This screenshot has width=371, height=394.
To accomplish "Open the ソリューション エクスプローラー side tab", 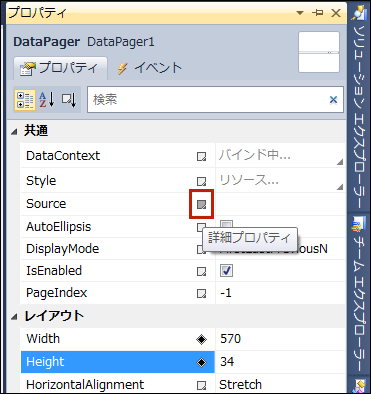I will [359, 106].
